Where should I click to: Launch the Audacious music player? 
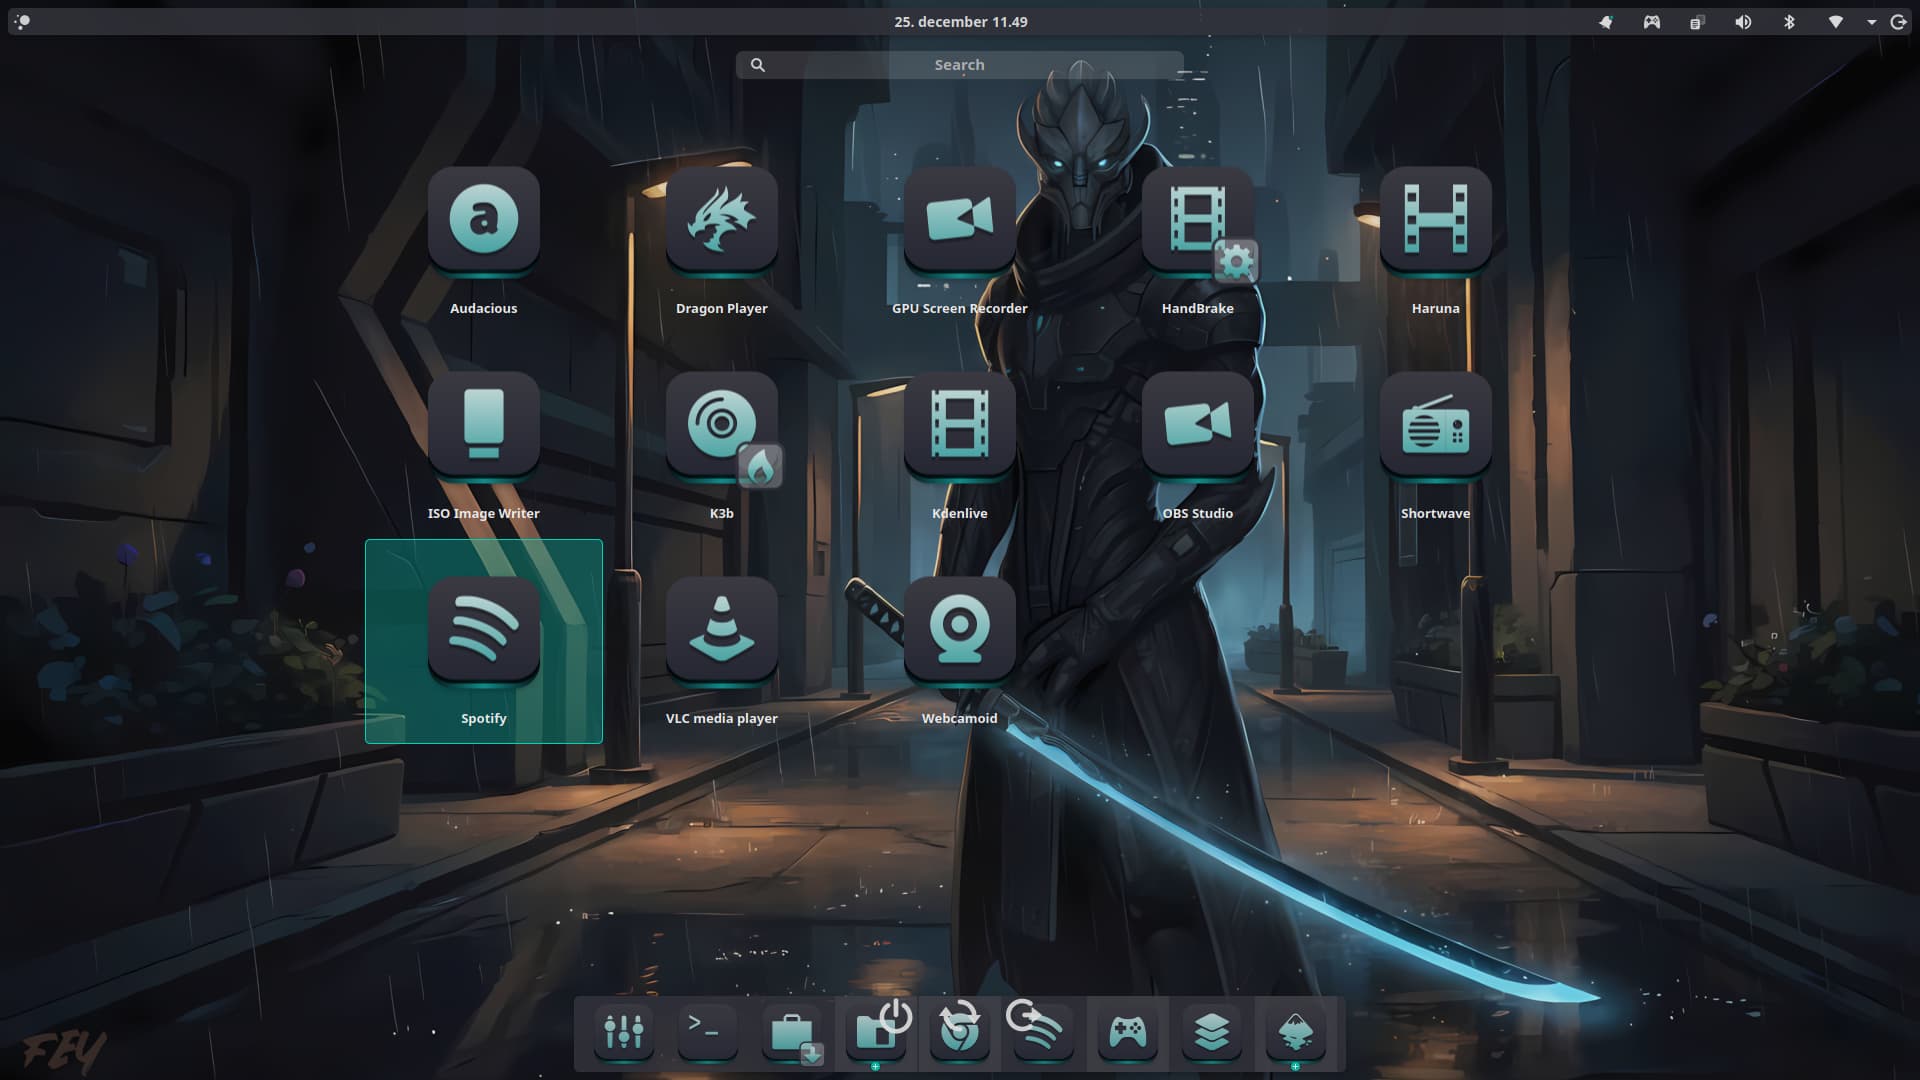pyautogui.click(x=483, y=219)
